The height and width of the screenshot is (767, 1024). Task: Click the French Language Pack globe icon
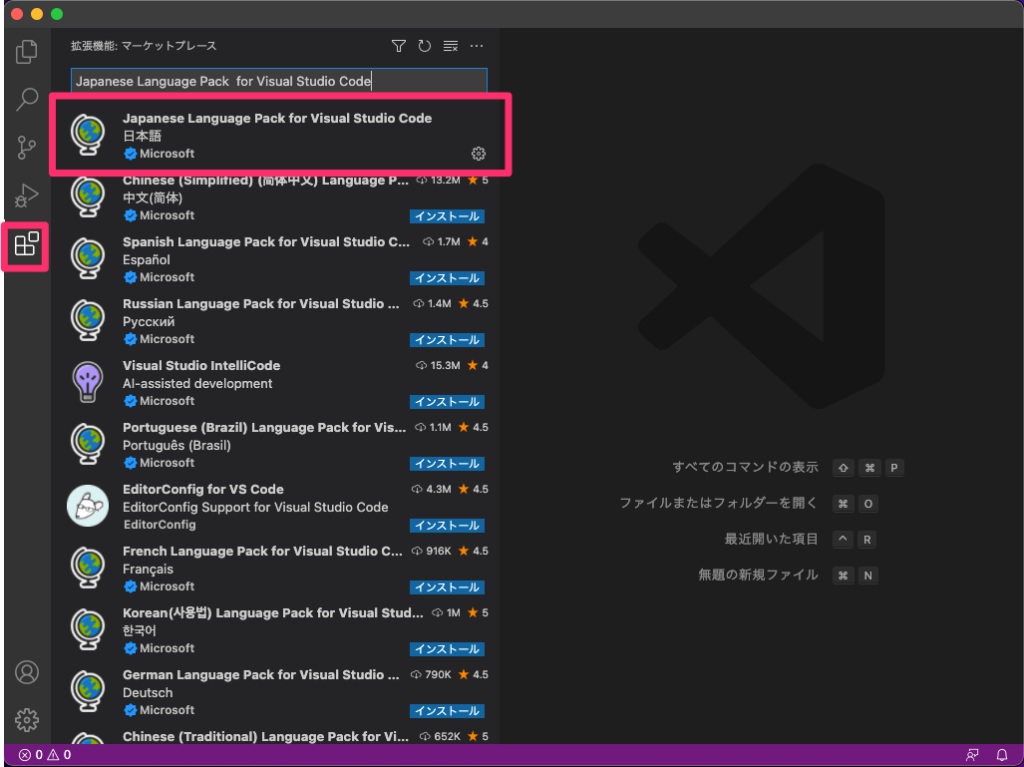point(88,568)
